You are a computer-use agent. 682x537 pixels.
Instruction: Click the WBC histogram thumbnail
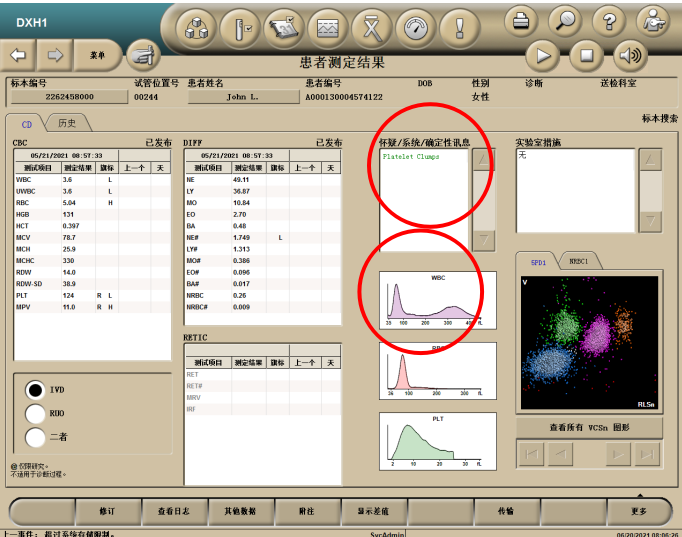pos(438,300)
